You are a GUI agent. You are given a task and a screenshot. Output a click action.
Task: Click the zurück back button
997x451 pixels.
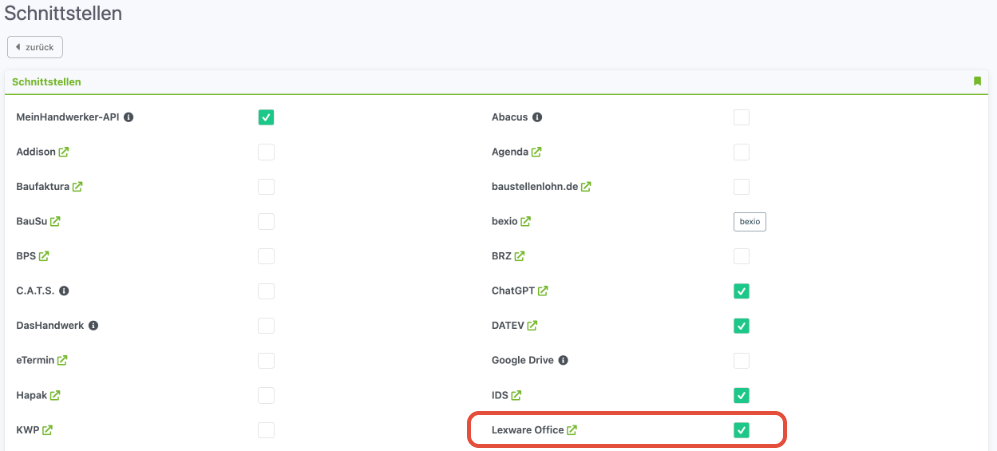coord(35,47)
